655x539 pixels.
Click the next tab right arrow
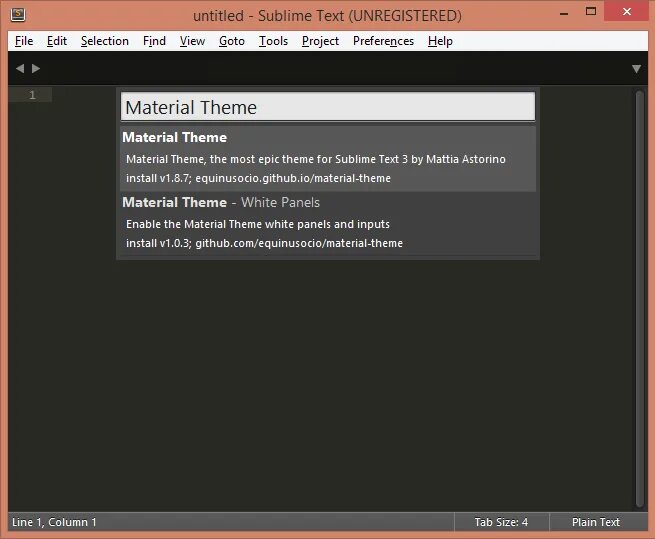36,69
